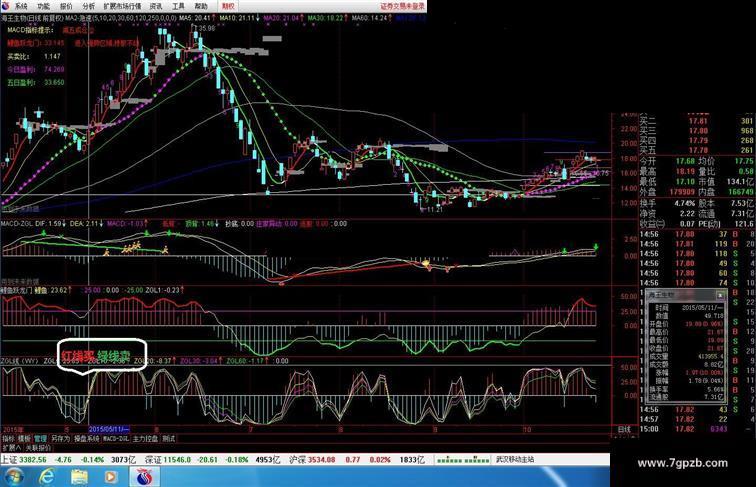Click the 沪深 index value 3534.08

coord(321,460)
